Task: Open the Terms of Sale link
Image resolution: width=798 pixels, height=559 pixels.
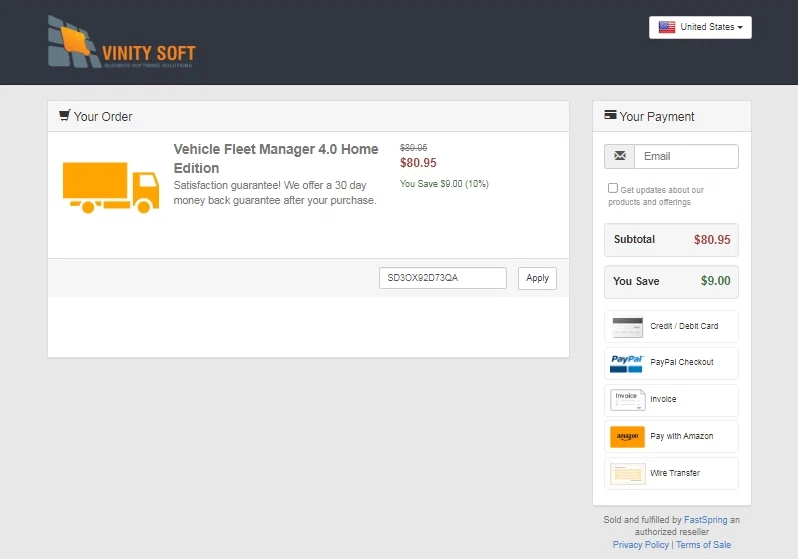Action: 703,545
